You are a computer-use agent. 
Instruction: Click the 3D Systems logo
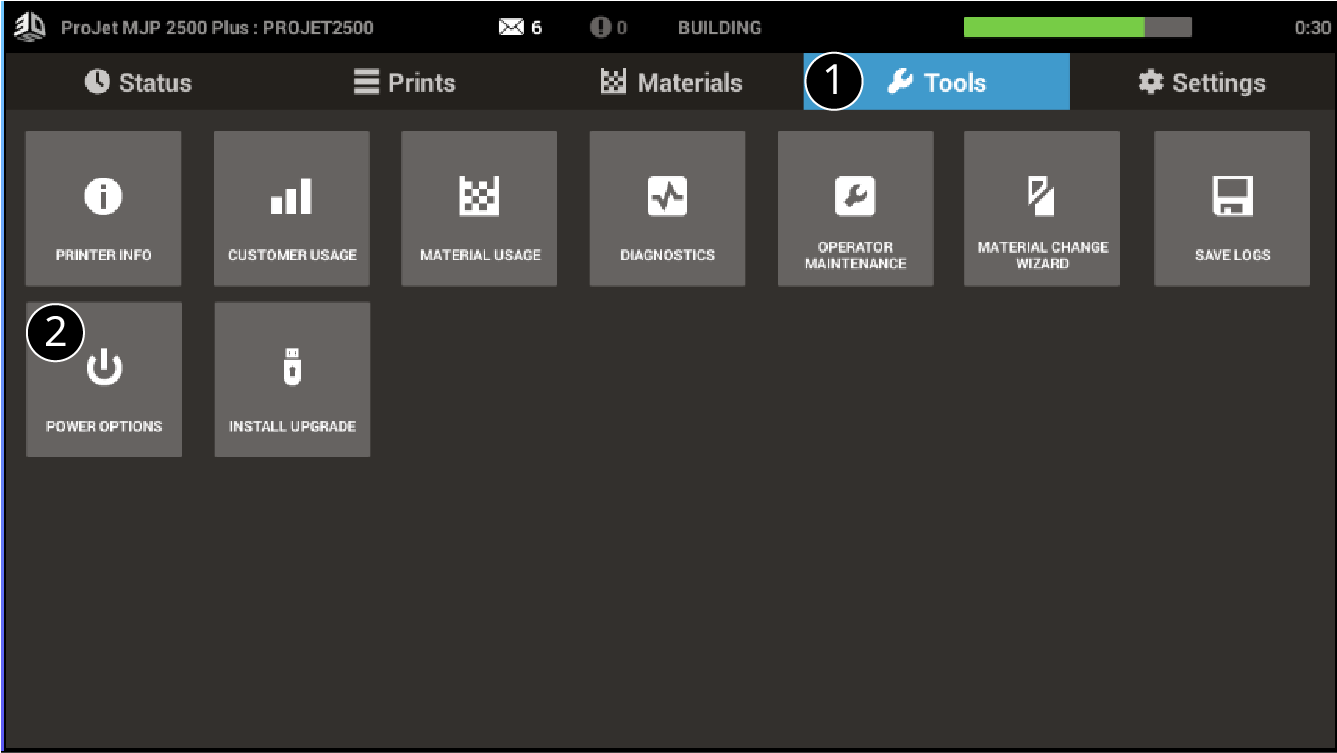pos(30,27)
